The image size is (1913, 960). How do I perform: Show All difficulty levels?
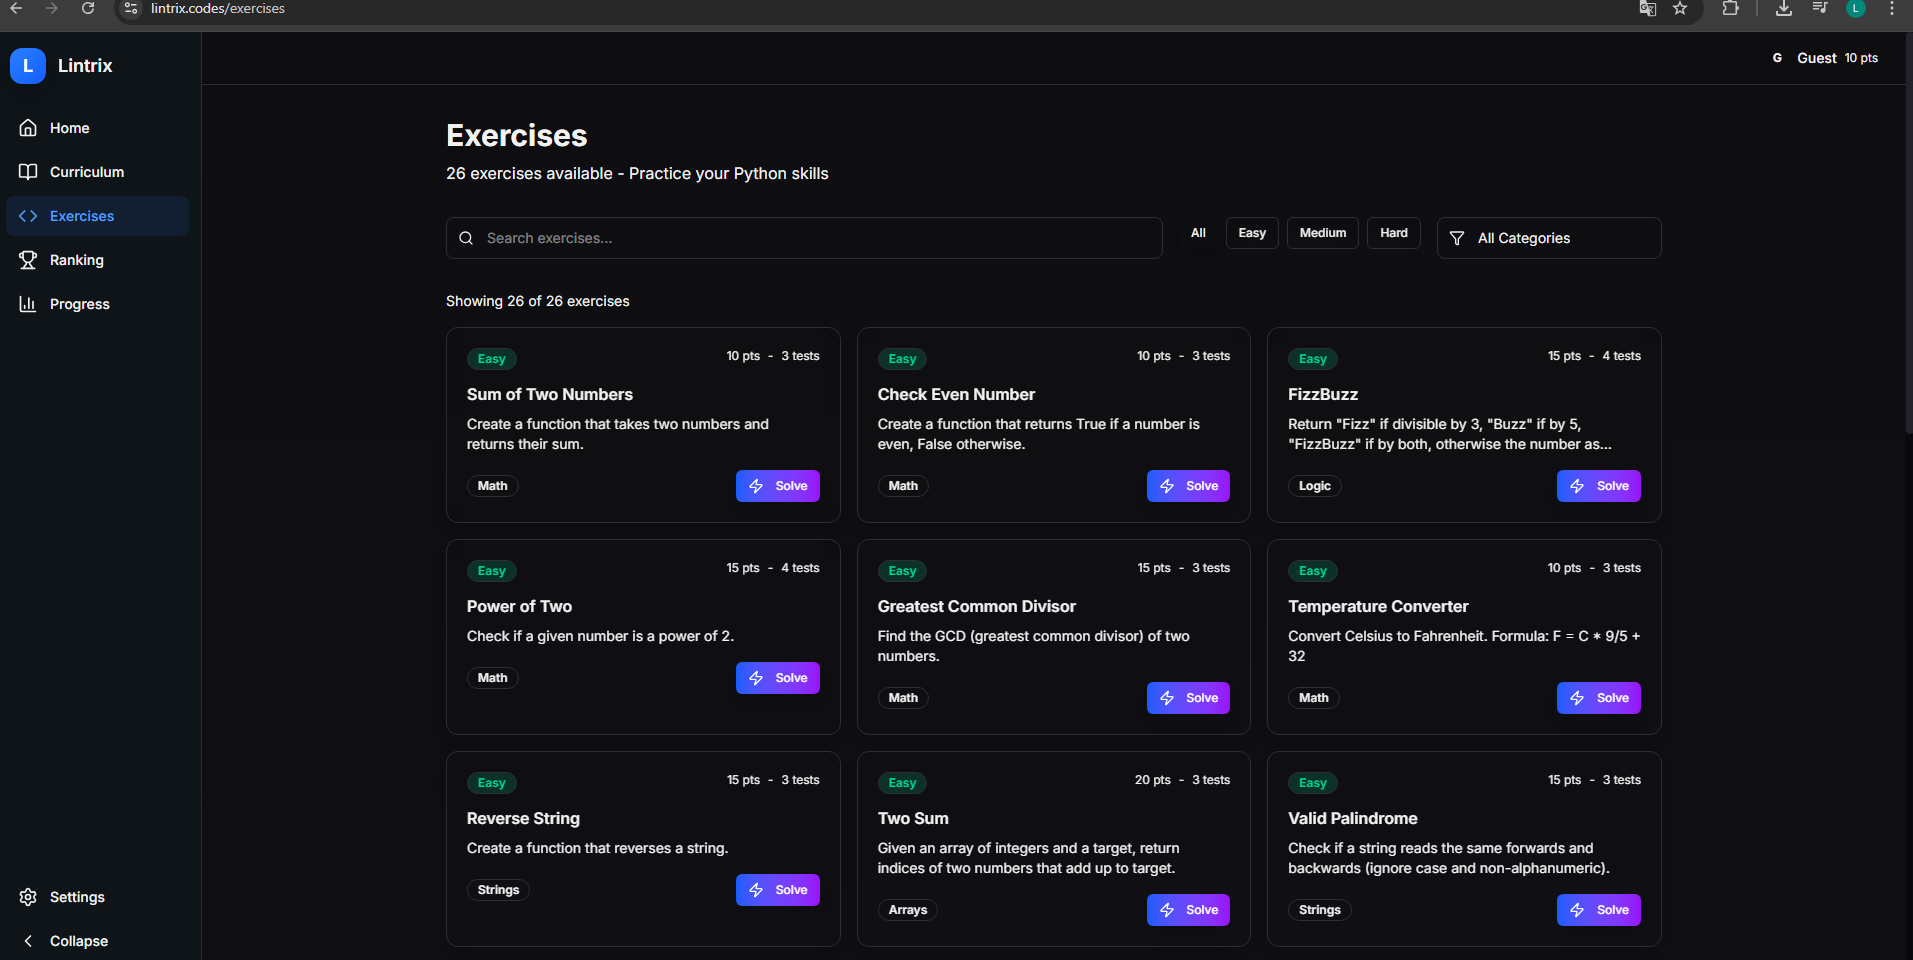(x=1198, y=233)
